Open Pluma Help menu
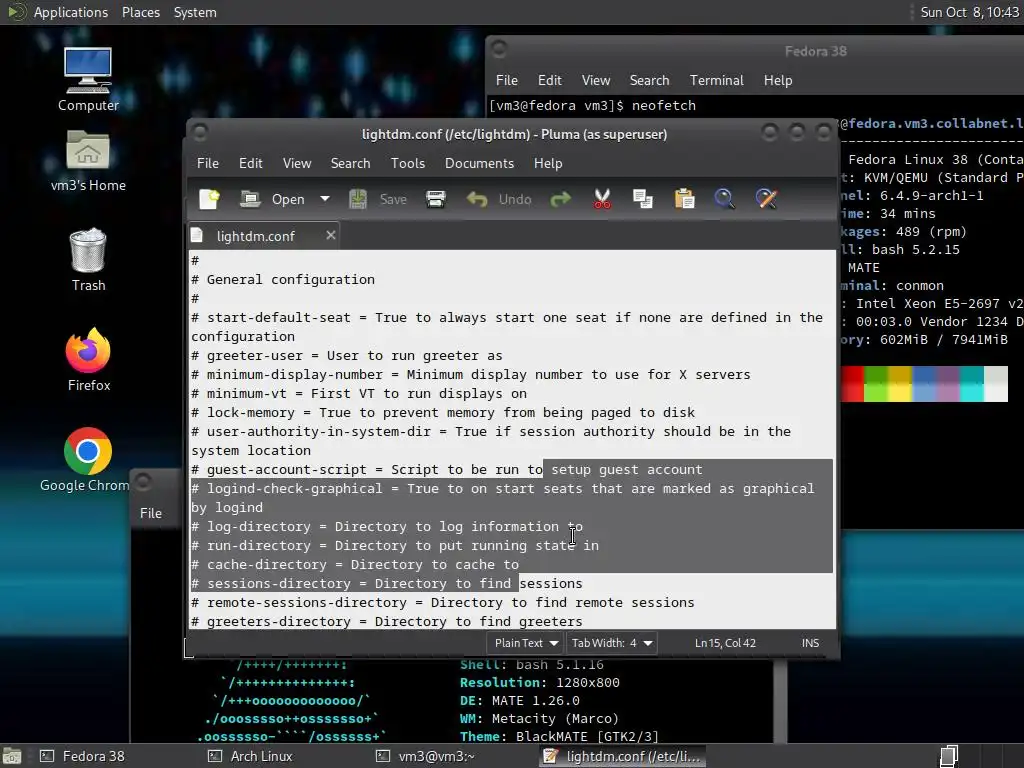This screenshot has height=768, width=1024. tap(548, 163)
